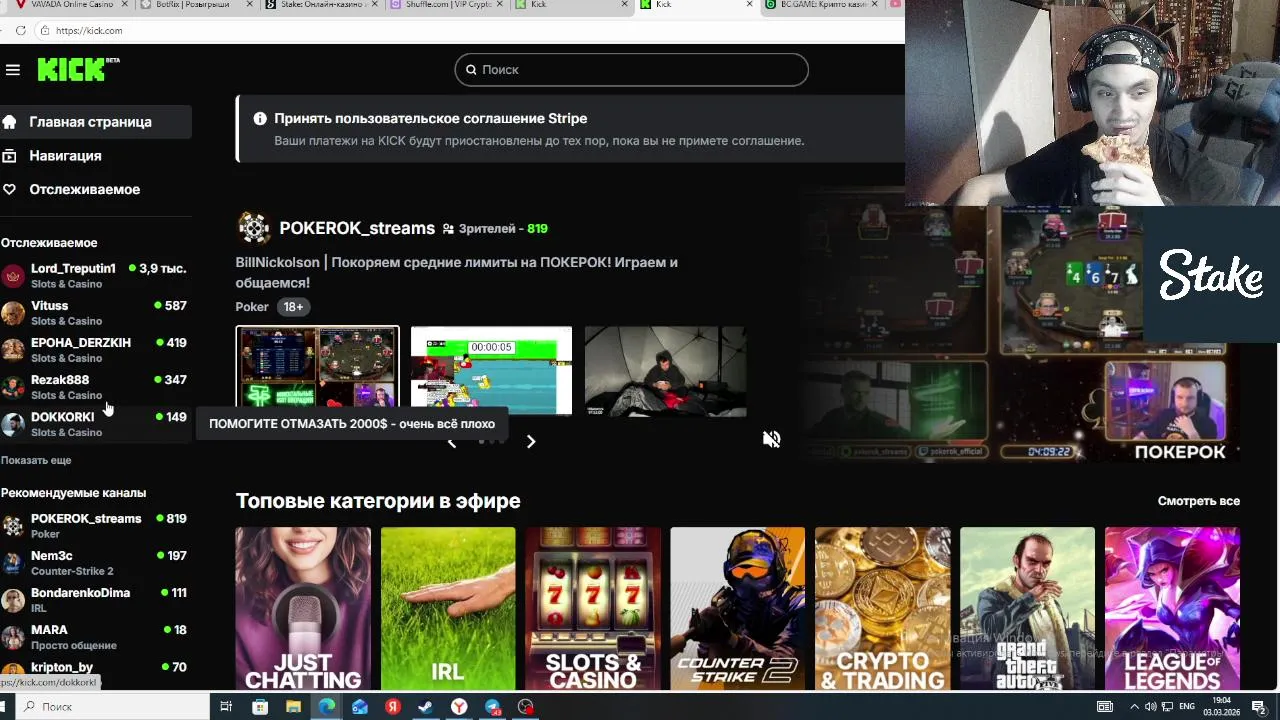The width and height of the screenshot is (1280, 720).
Task: Click into the Kick Поиск search field
Action: coord(631,70)
